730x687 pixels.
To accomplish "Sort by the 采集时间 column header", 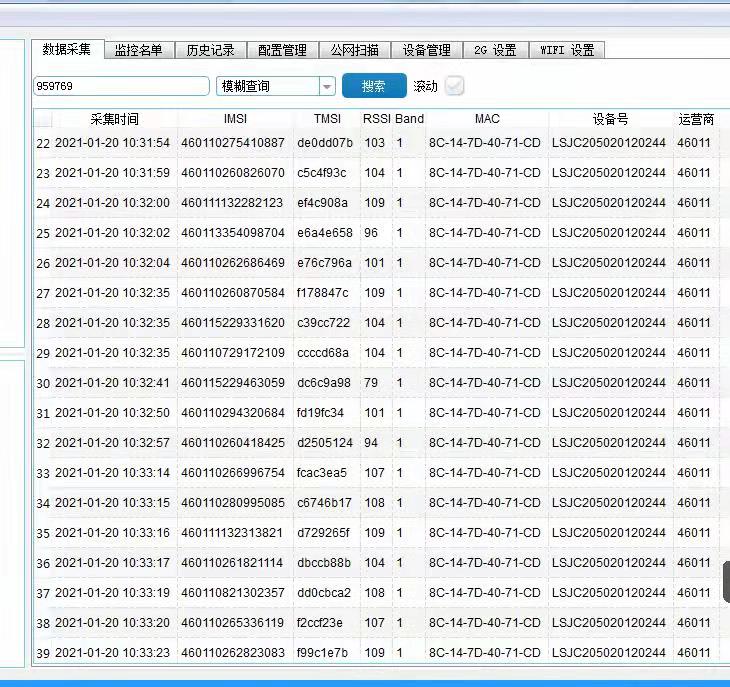I will tap(114, 119).
